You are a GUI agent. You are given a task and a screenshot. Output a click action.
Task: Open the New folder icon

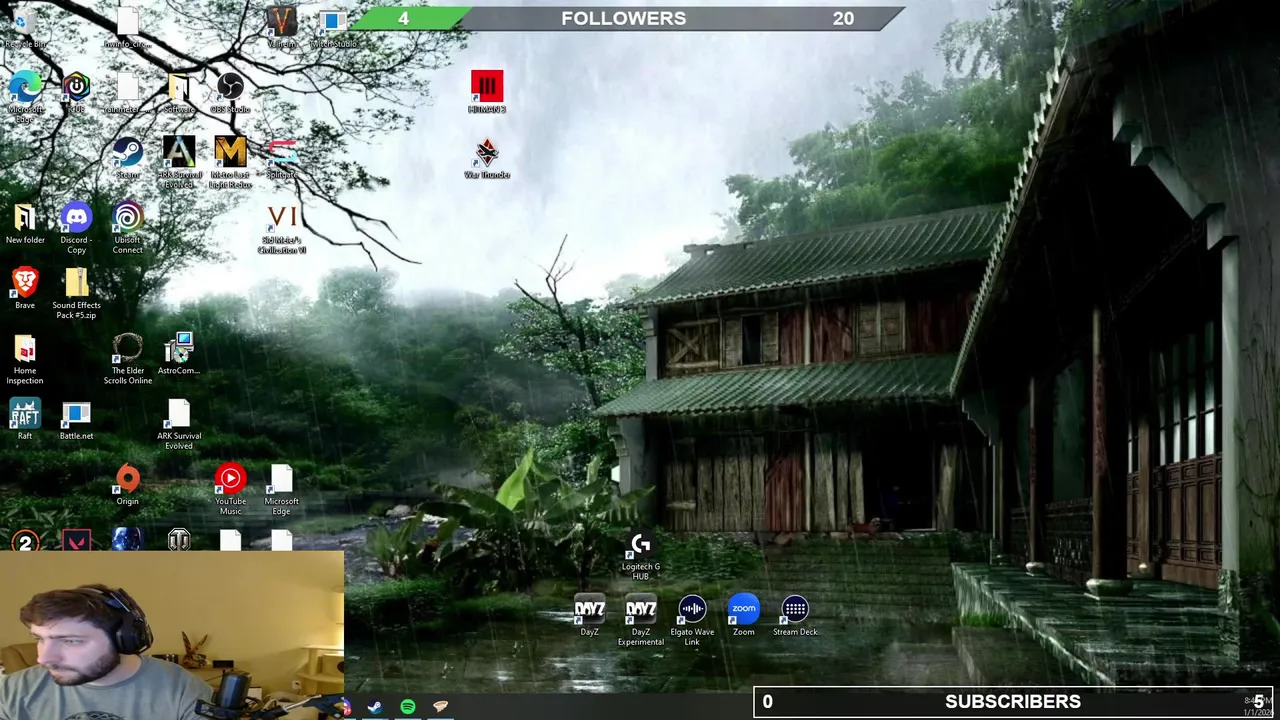pyautogui.click(x=25, y=223)
